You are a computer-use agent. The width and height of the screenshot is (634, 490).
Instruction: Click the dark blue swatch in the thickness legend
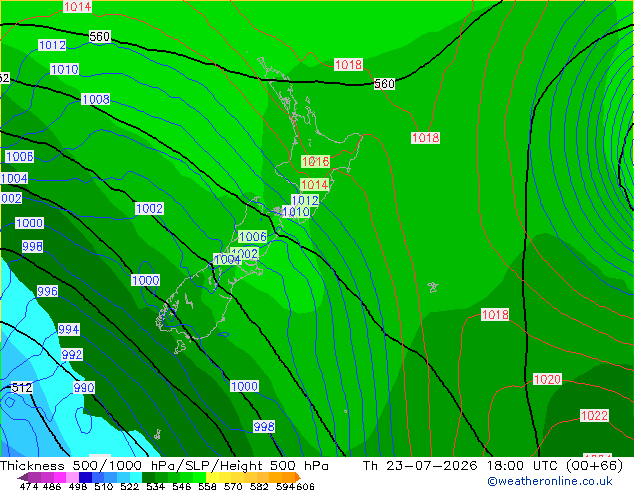pos(85,477)
